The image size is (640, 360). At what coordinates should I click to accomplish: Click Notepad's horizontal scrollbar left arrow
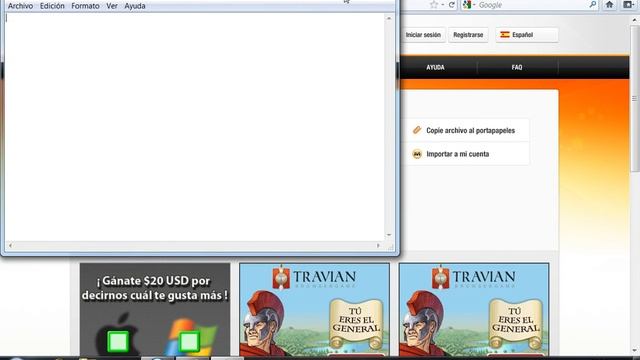point(10,246)
